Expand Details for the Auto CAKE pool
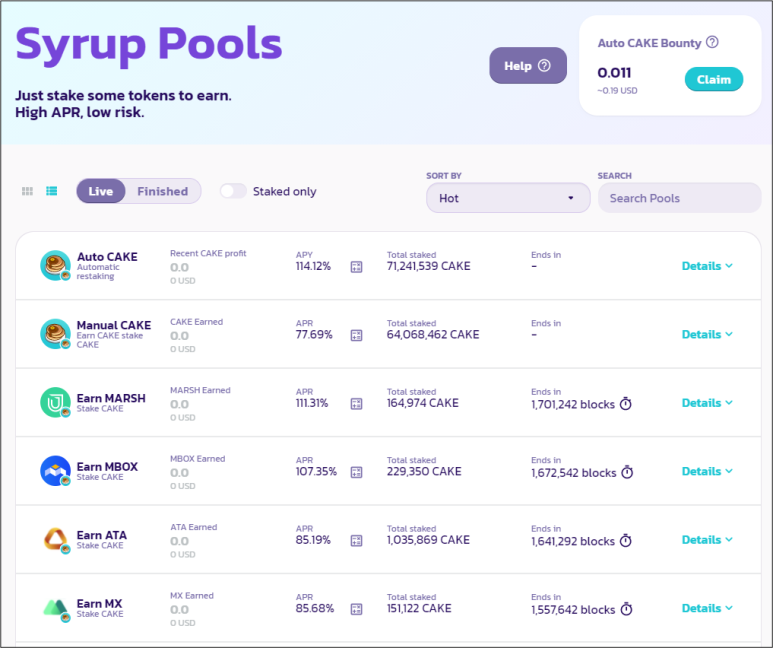This screenshot has height=648, width=773. click(707, 266)
